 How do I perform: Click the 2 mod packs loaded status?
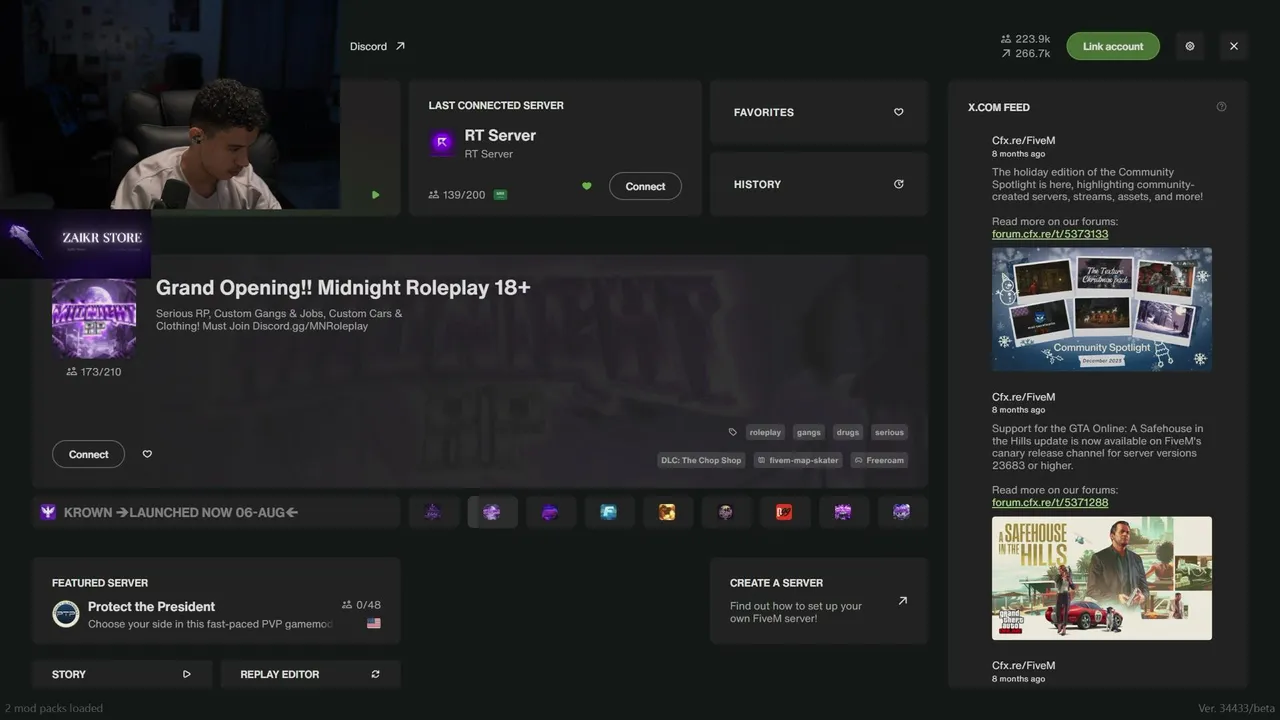pyautogui.click(x=54, y=708)
